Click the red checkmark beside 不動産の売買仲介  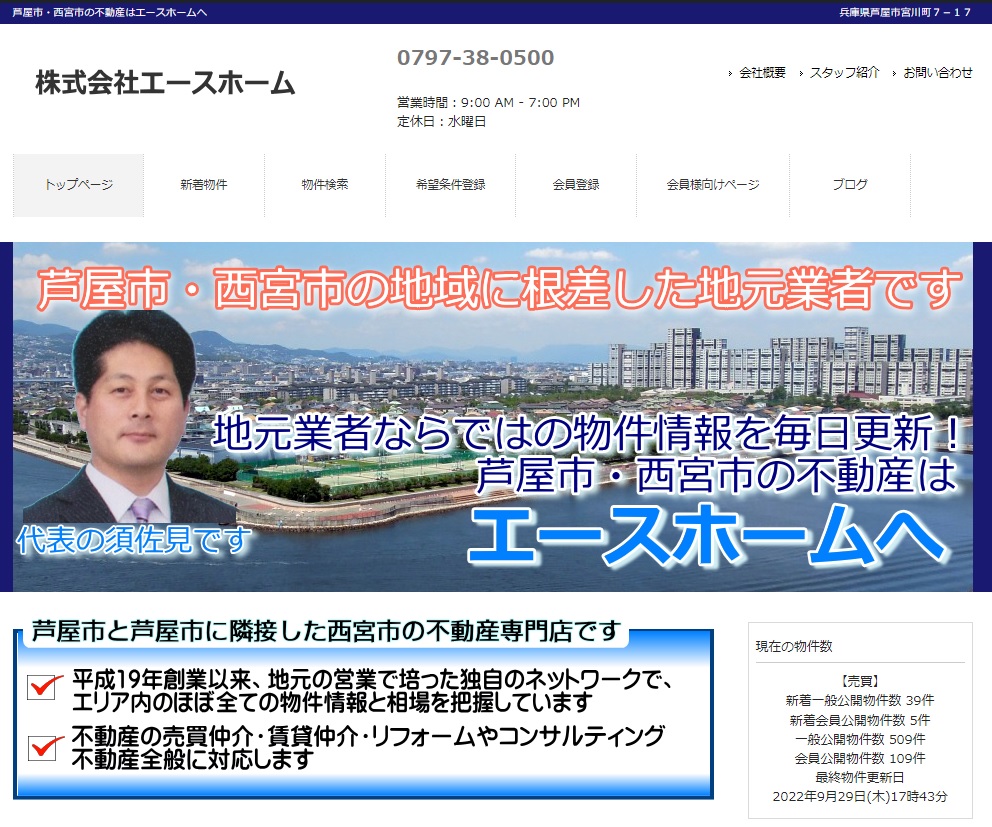point(45,747)
